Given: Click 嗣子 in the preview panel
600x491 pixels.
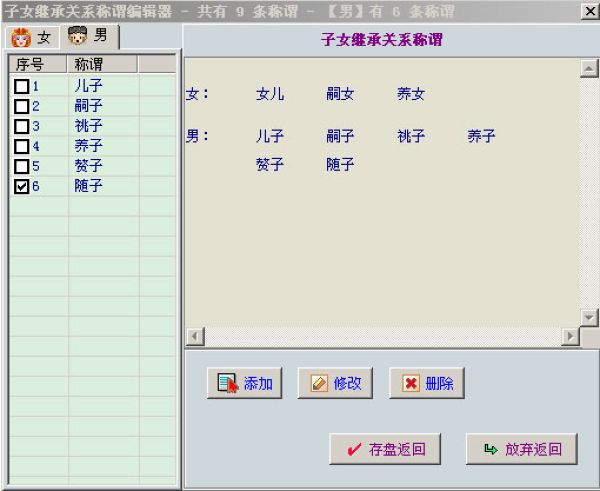Looking at the screenshot, I should 340,136.
